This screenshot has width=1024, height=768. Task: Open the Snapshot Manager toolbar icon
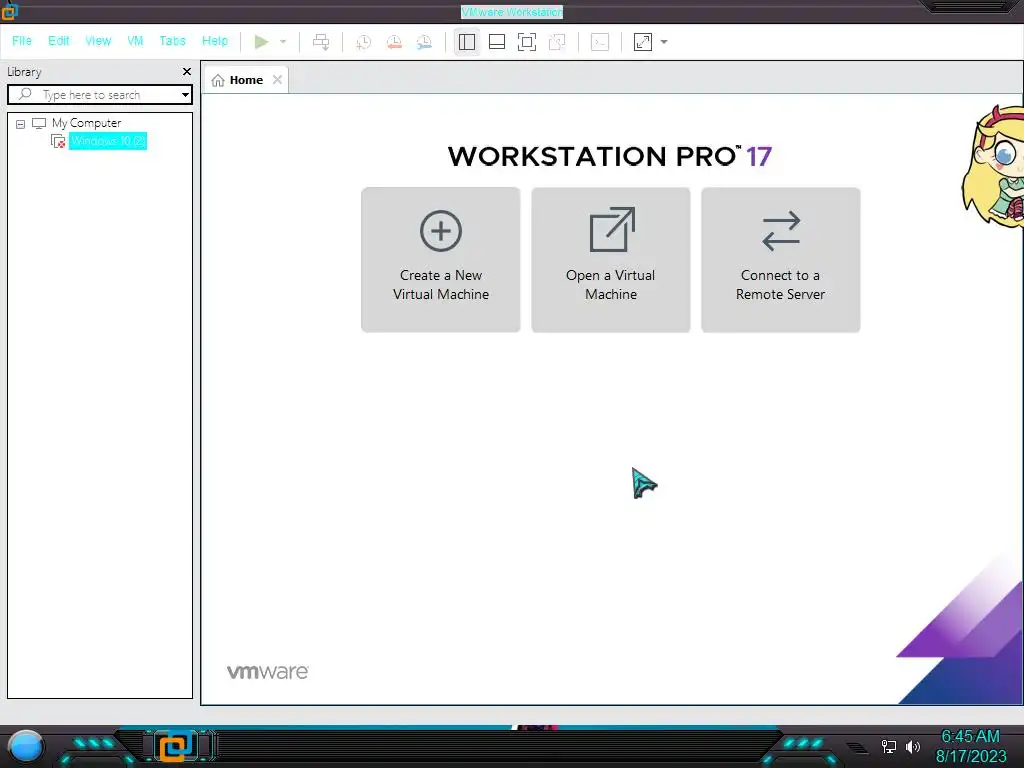[424, 42]
